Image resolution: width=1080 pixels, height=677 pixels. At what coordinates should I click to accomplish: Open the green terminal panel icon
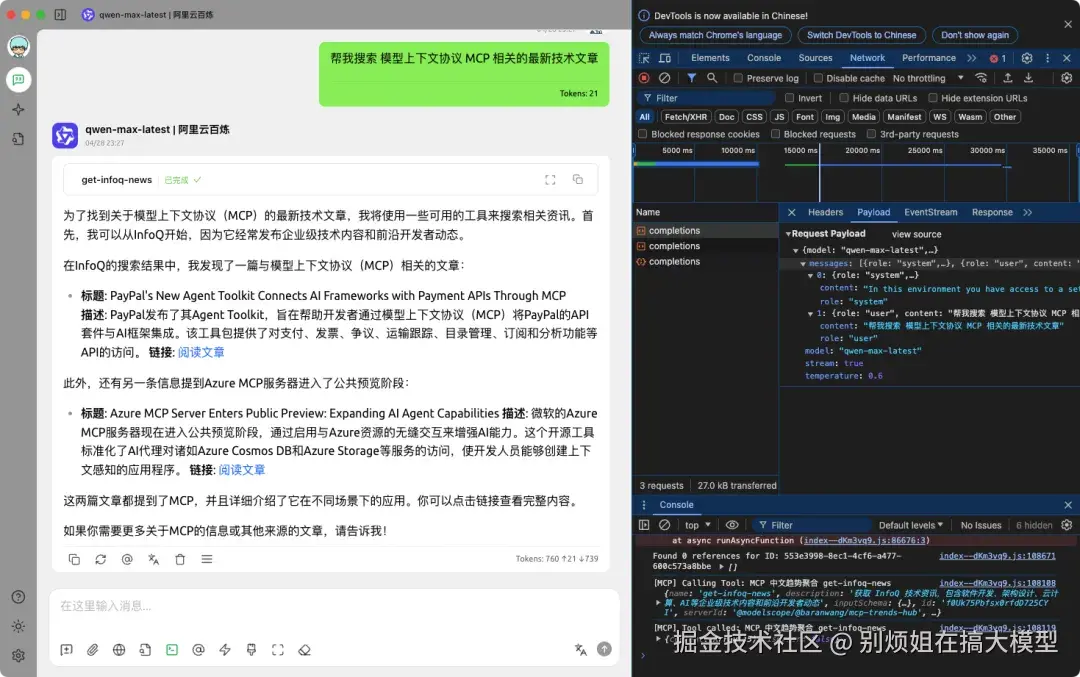pyautogui.click(x=171, y=649)
